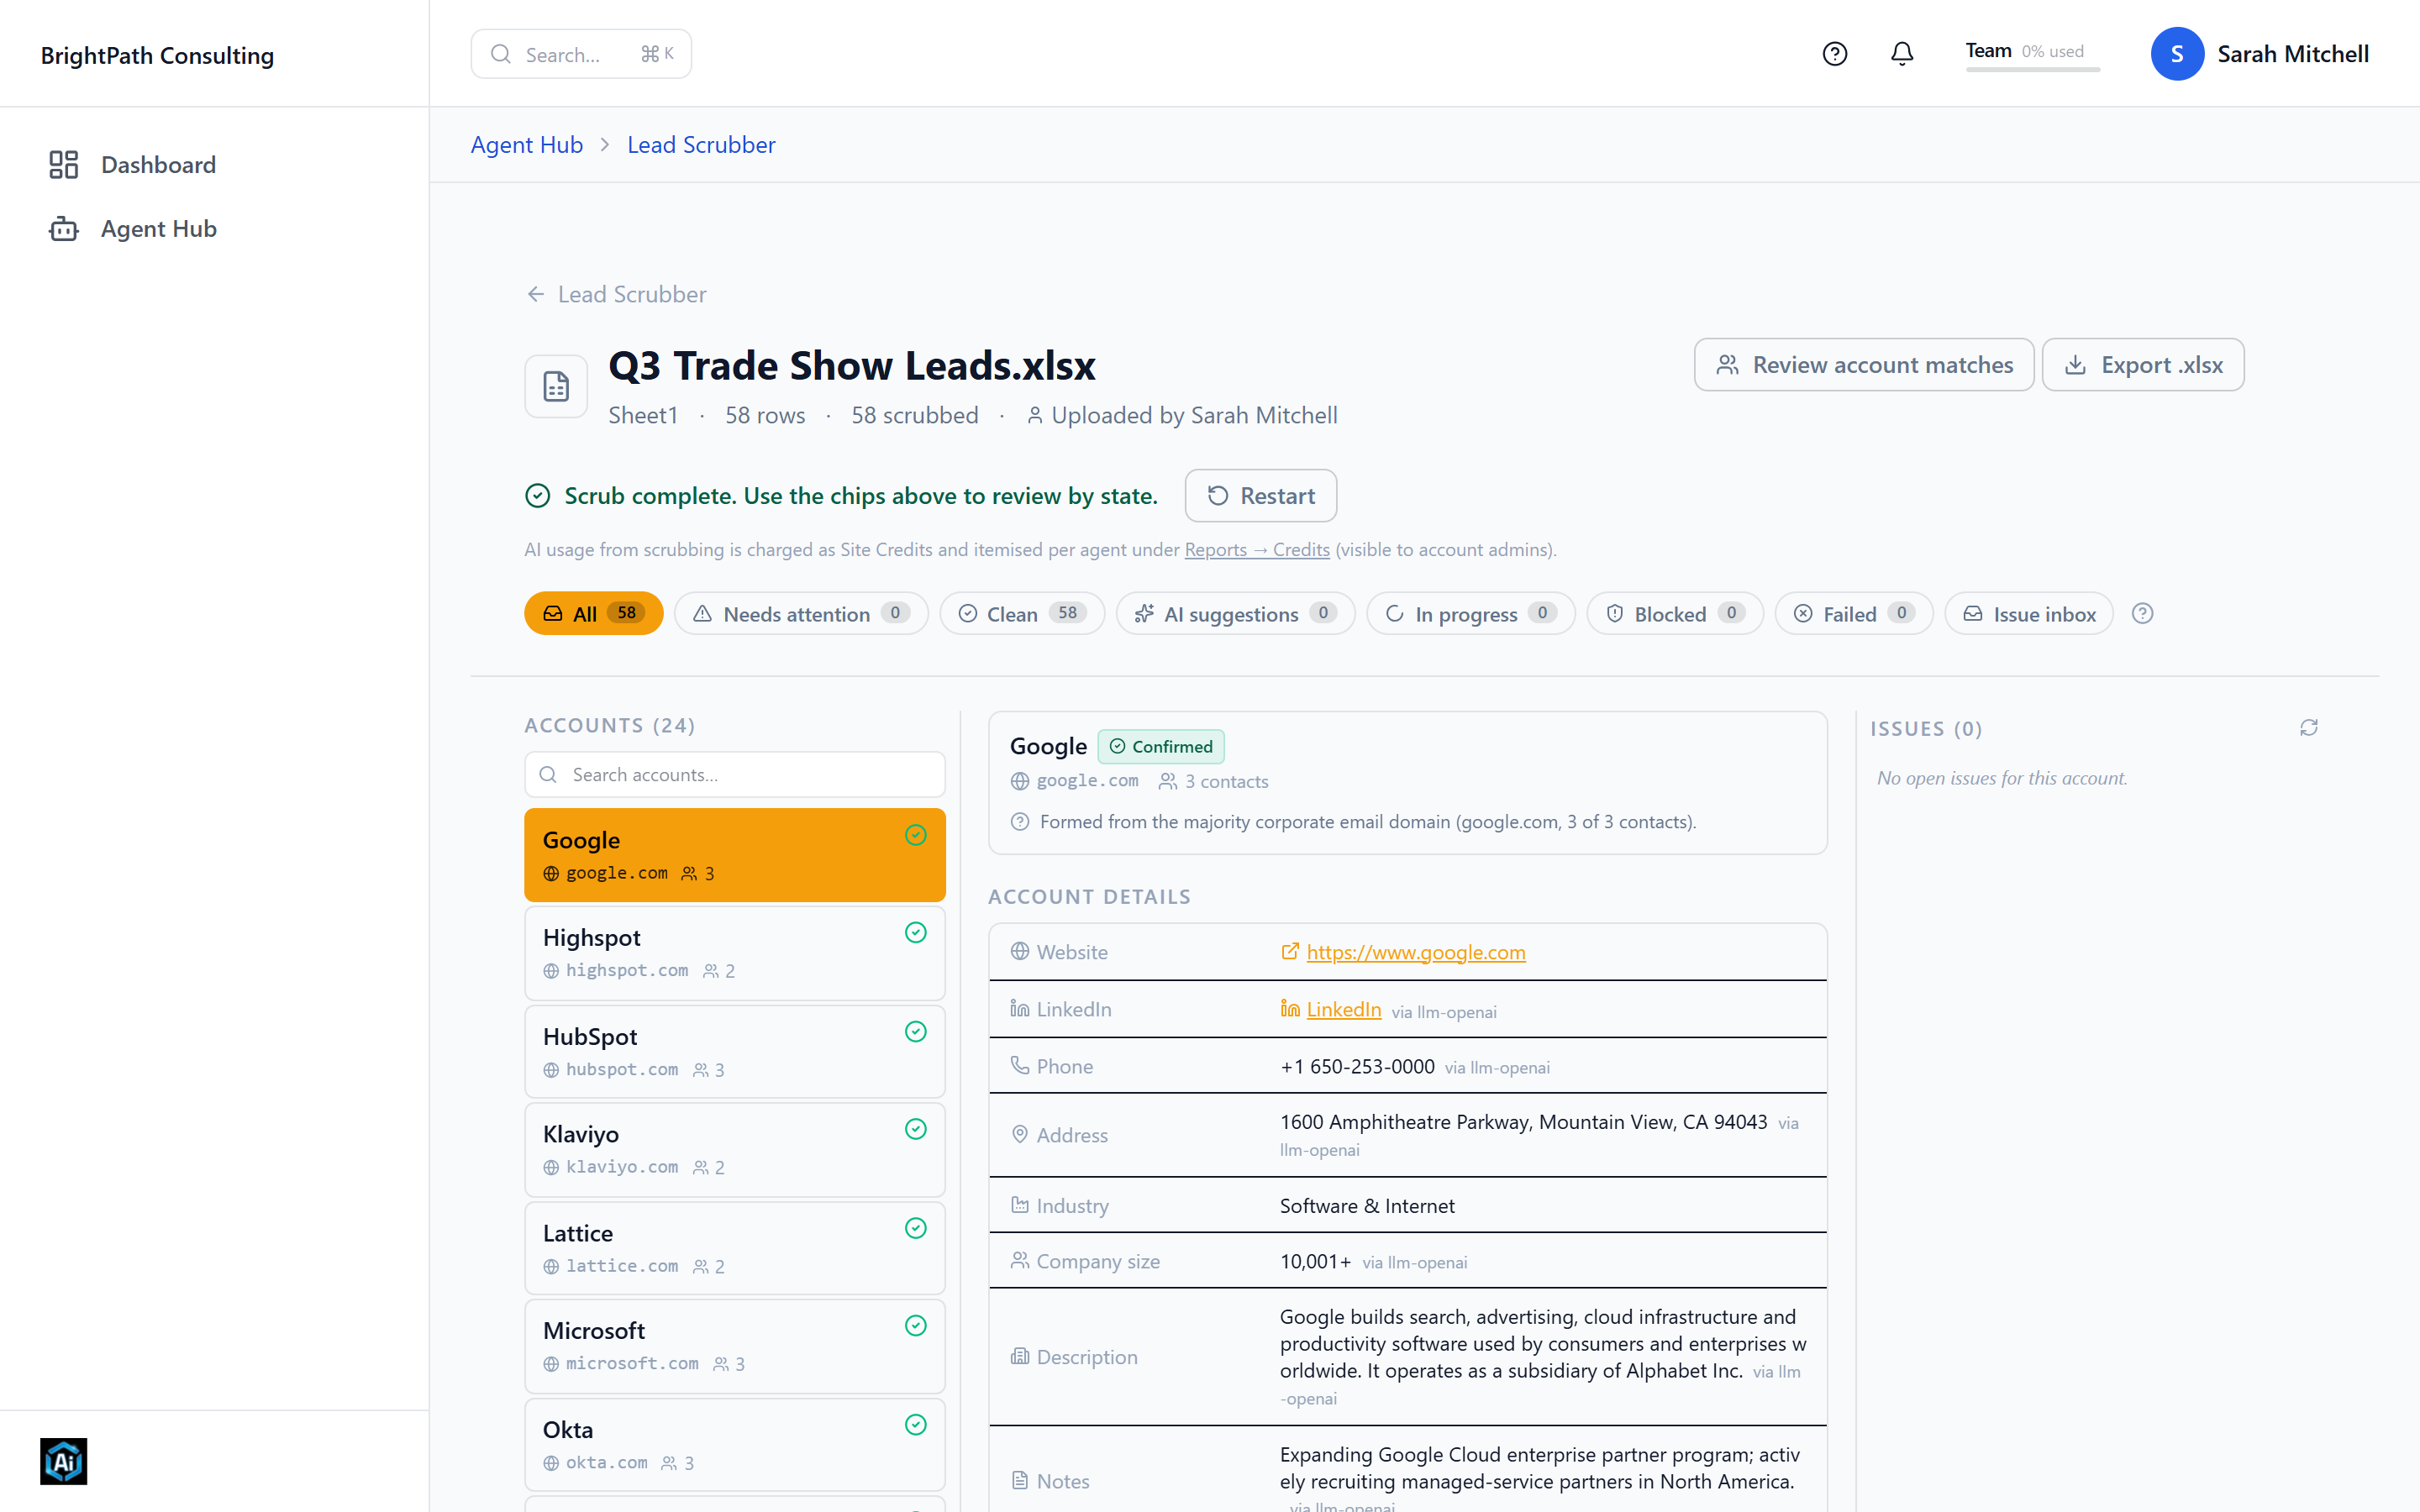This screenshot has width=2420, height=1512.
Task: Click the Google account confirmed checkmark
Action: (x=916, y=835)
